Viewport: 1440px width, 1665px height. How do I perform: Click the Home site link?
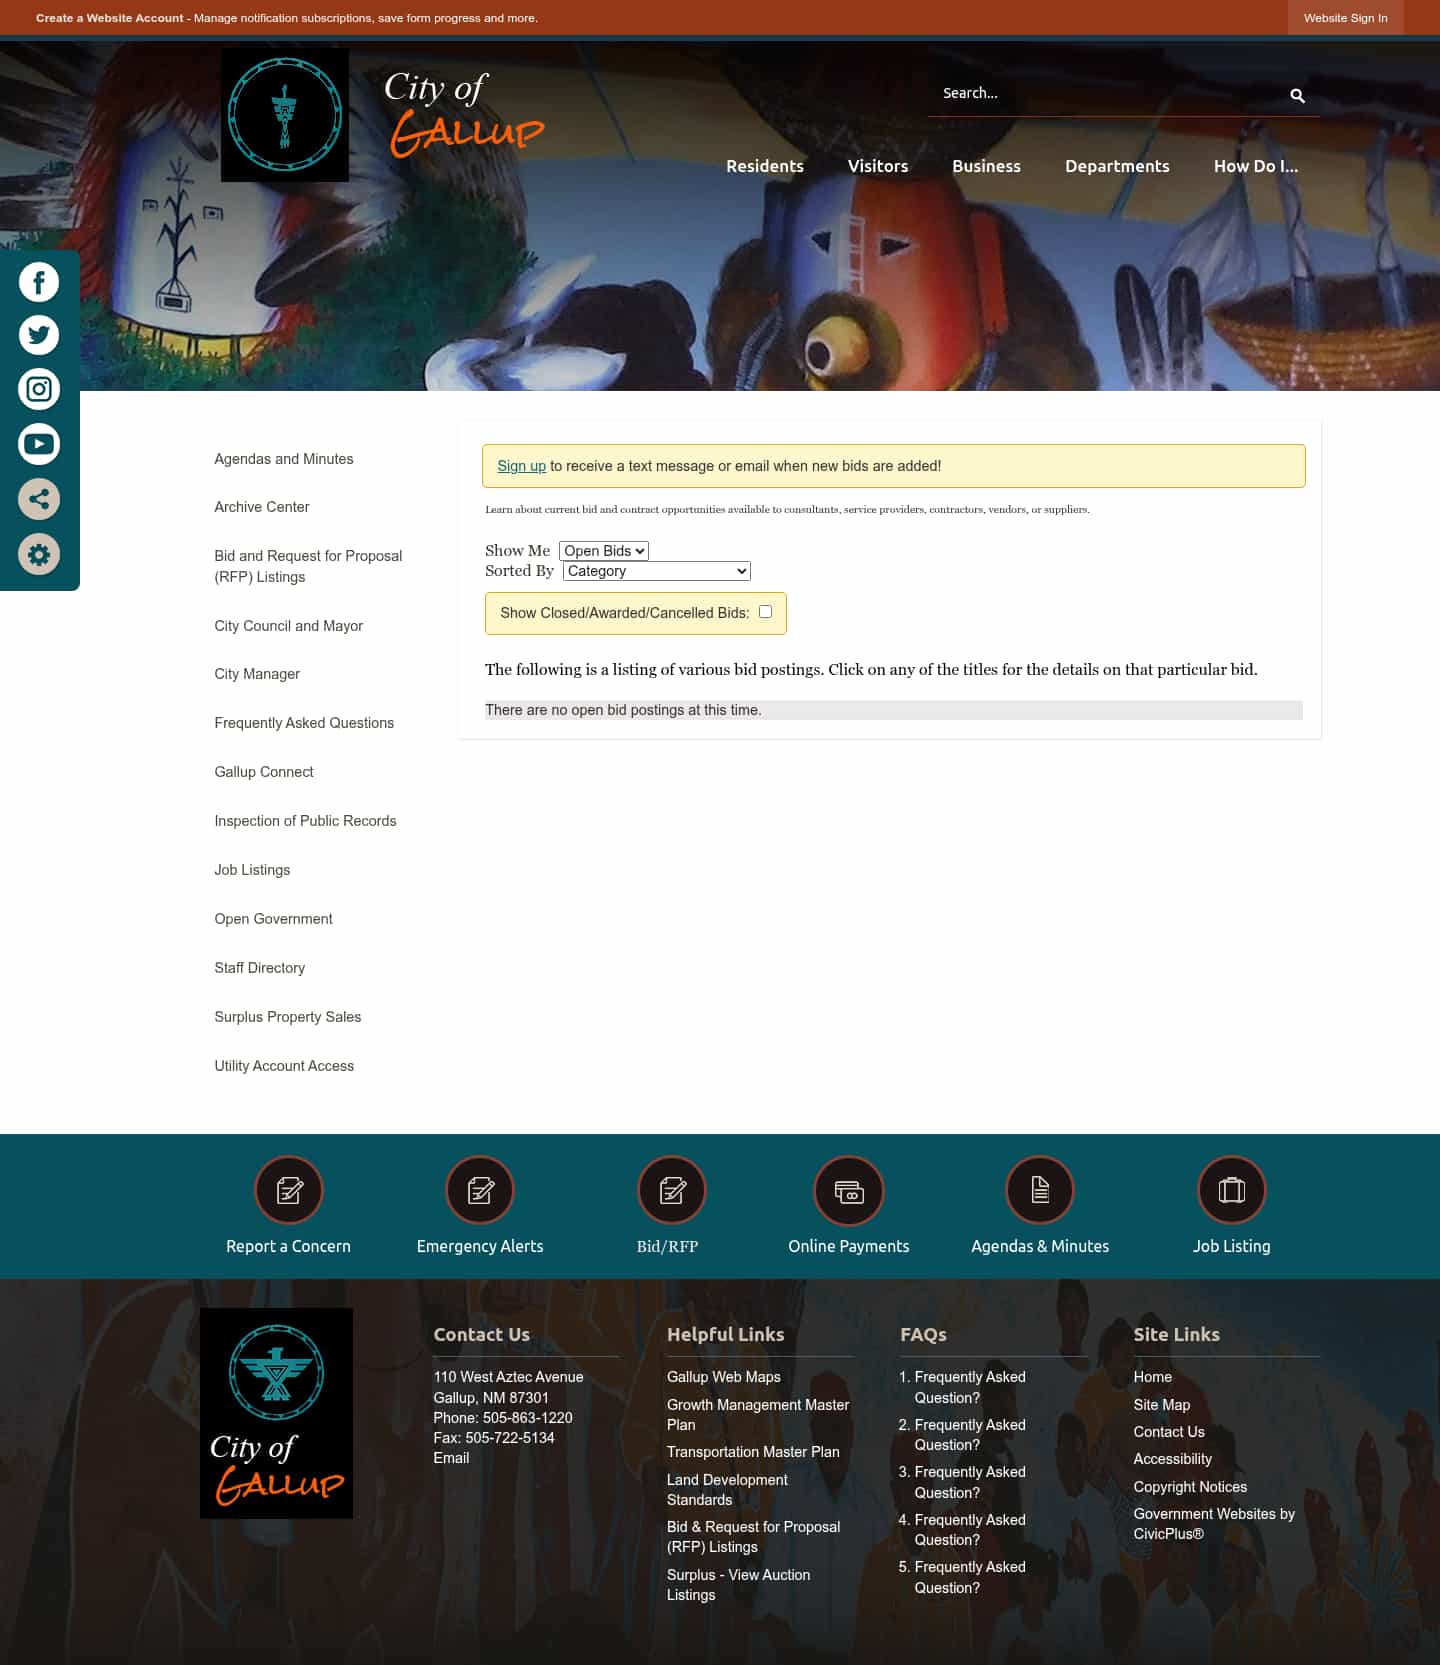1152,1377
